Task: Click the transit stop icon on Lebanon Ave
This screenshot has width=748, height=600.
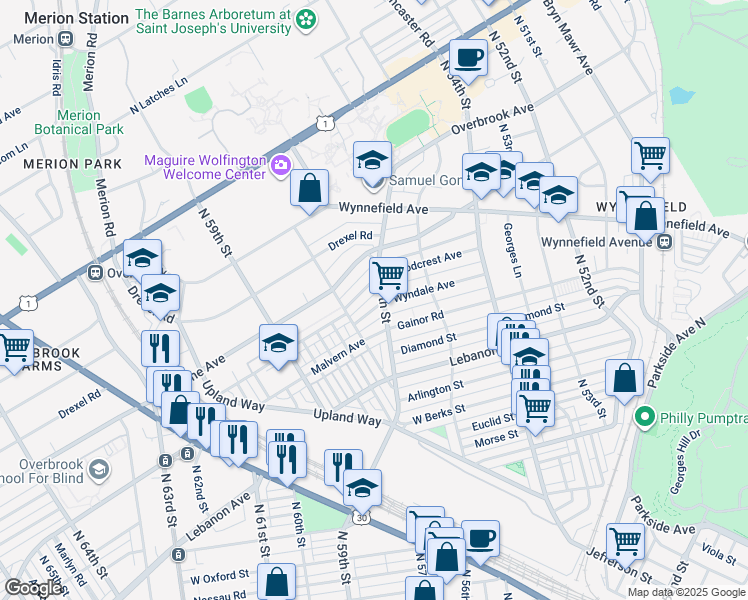Action: 177,555
